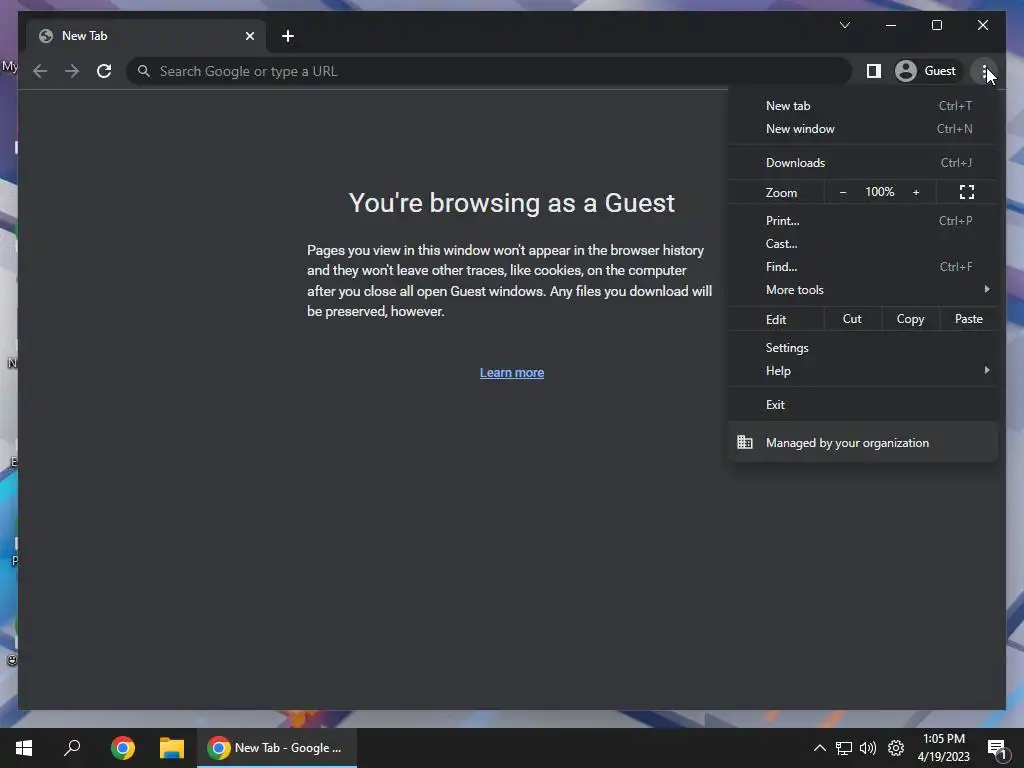This screenshot has height=768, width=1024.
Task: Choose Exit in the menu
Action: click(863, 405)
